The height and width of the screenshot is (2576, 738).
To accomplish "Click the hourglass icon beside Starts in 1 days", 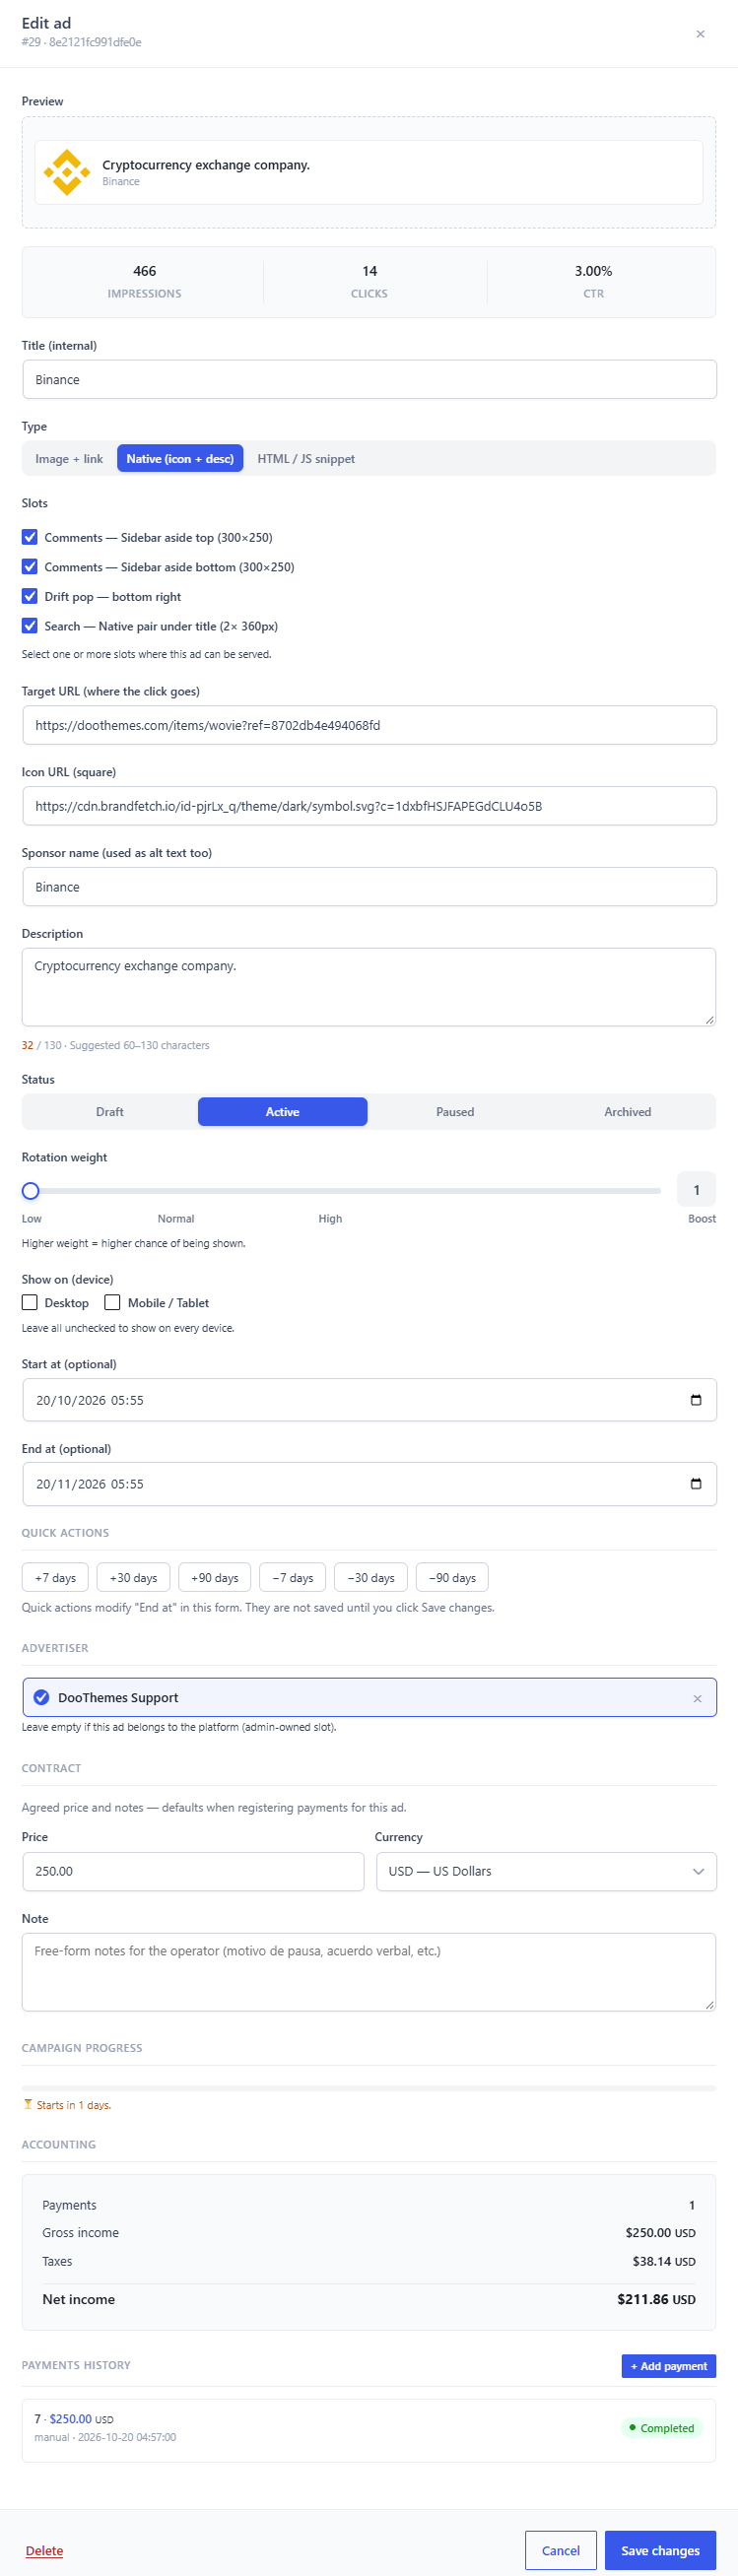I will click(x=28, y=2104).
